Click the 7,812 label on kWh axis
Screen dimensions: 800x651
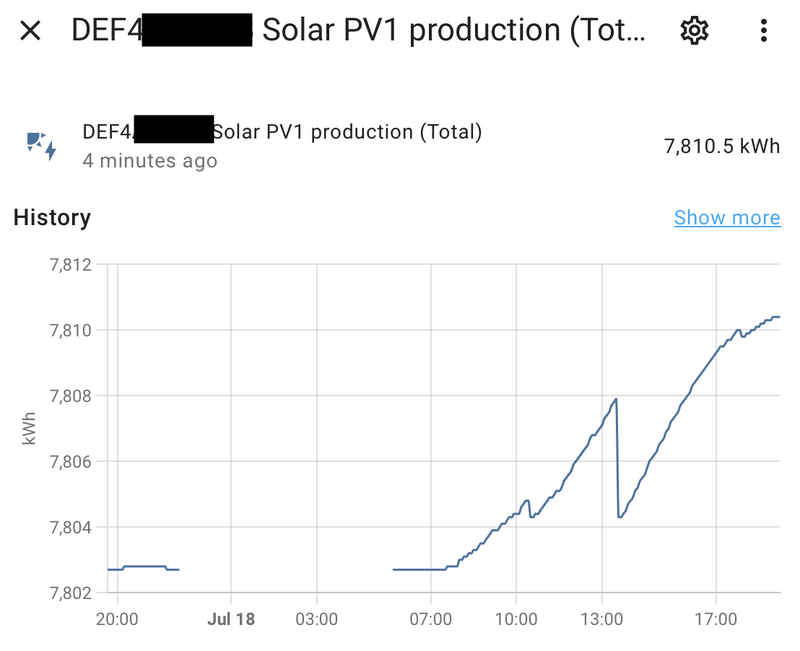tap(69, 265)
